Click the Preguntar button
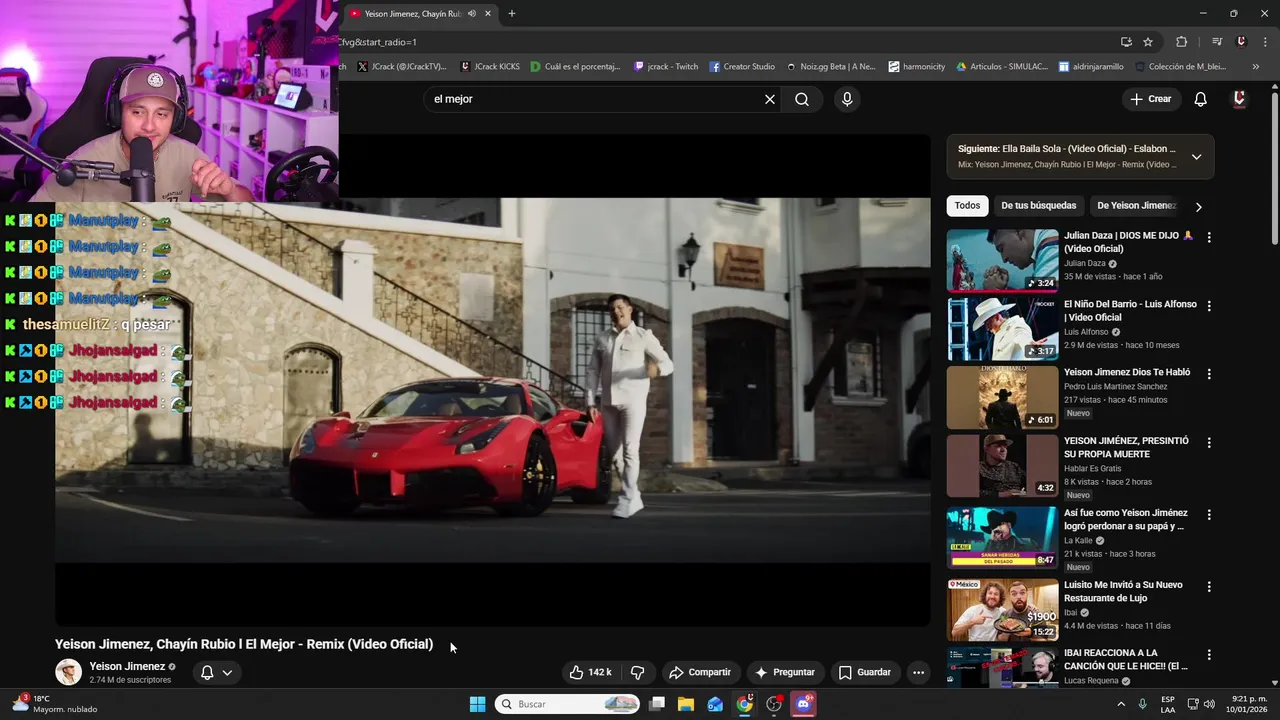 click(x=785, y=672)
